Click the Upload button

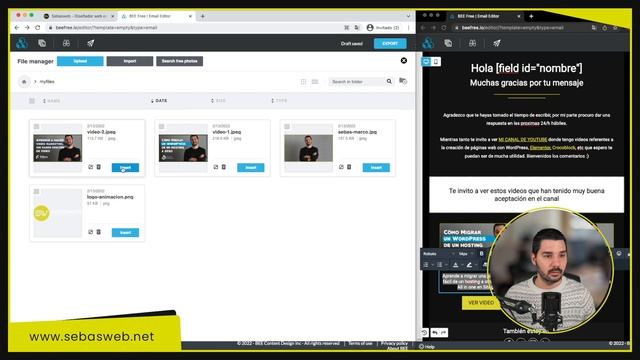pos(80,61)
